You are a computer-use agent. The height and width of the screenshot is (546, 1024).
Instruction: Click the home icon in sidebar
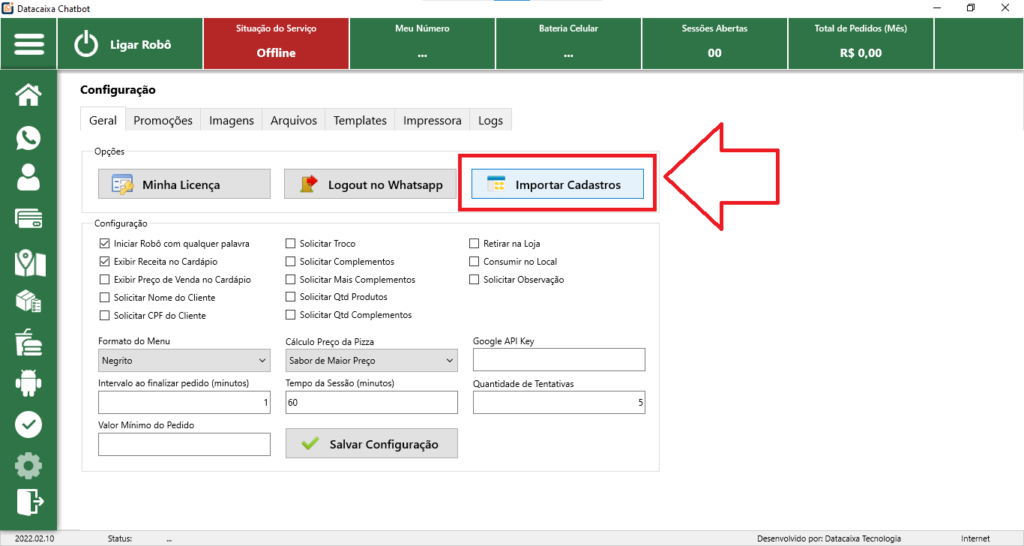pyautogui.click(x=29, y=95)
